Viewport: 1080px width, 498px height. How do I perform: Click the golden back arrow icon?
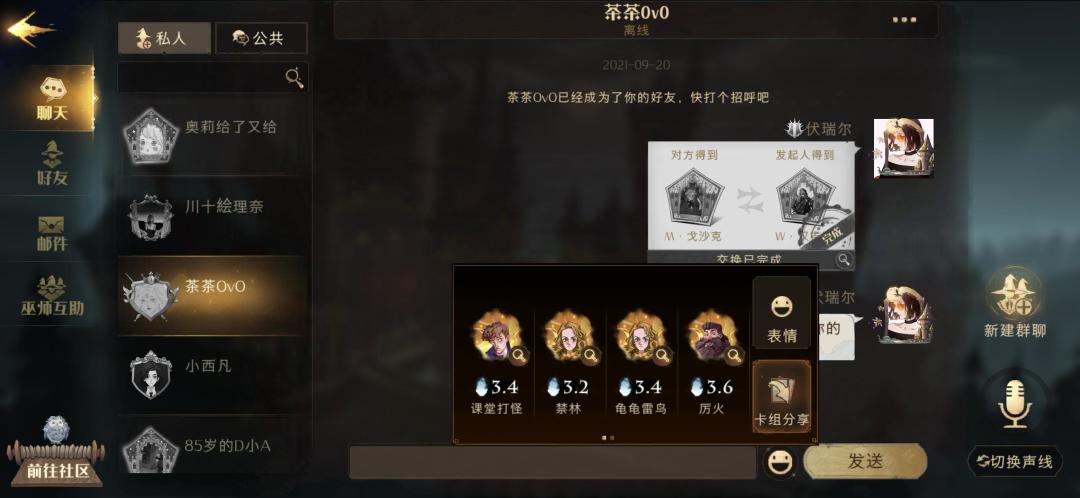pos(30,29)
